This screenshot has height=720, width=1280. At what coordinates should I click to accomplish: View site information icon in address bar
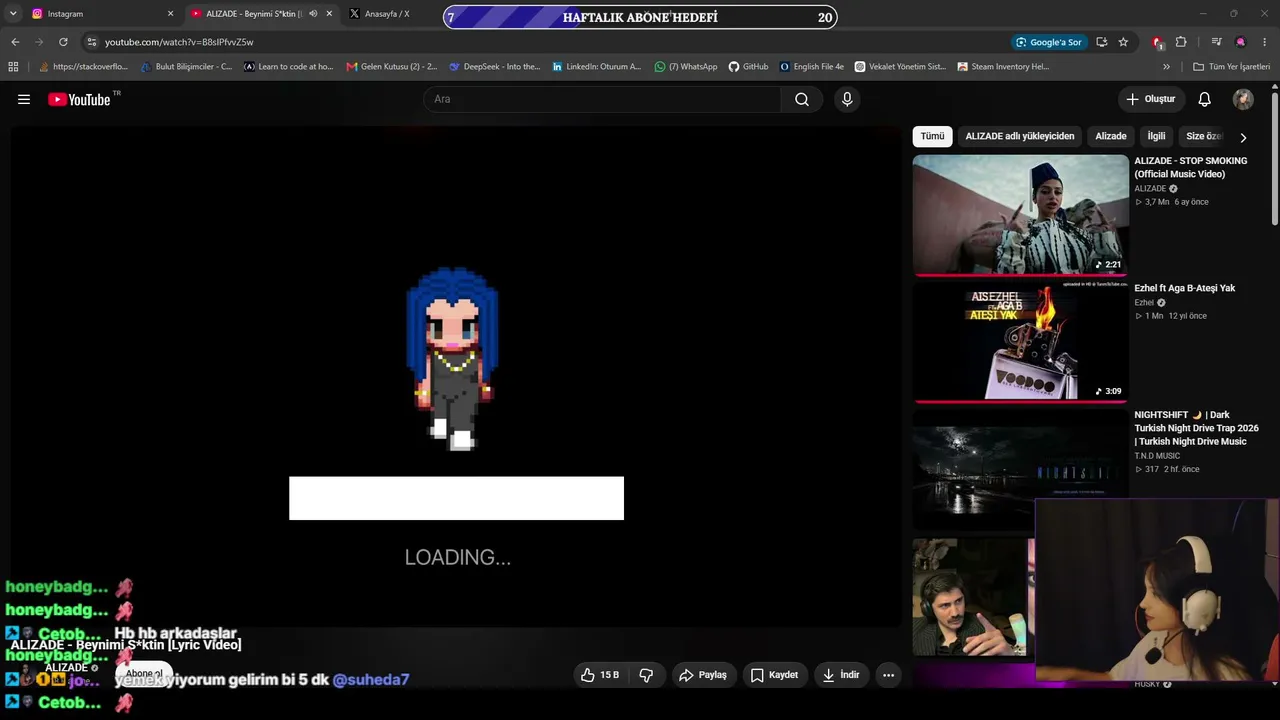tap(91, 42)
